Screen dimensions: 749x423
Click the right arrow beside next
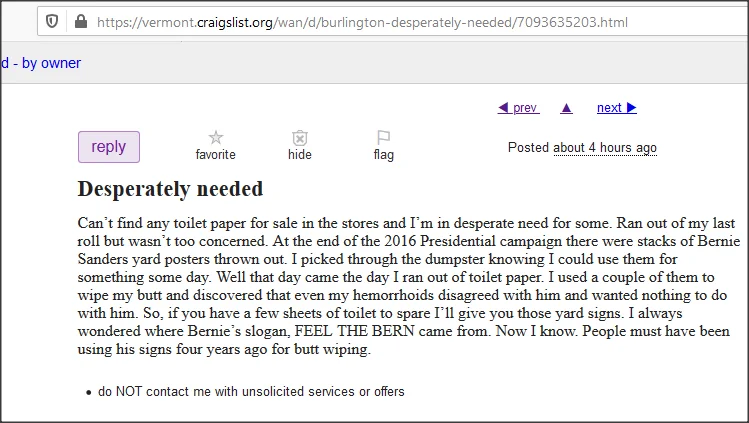point(631,108)
